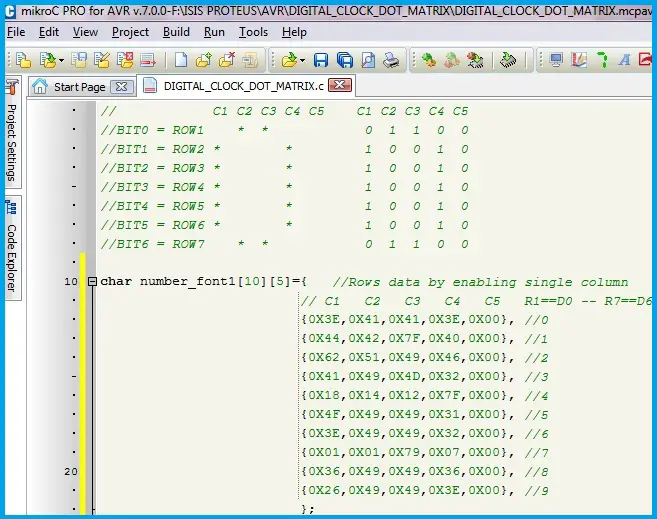
Task: Click the '//BIT3 = ROW4' comment text
Action: (152, 187)
